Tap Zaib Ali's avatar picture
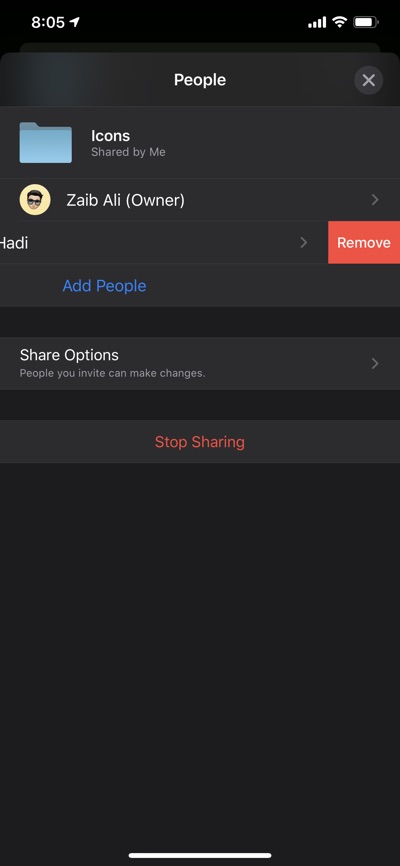 (35, 200)
